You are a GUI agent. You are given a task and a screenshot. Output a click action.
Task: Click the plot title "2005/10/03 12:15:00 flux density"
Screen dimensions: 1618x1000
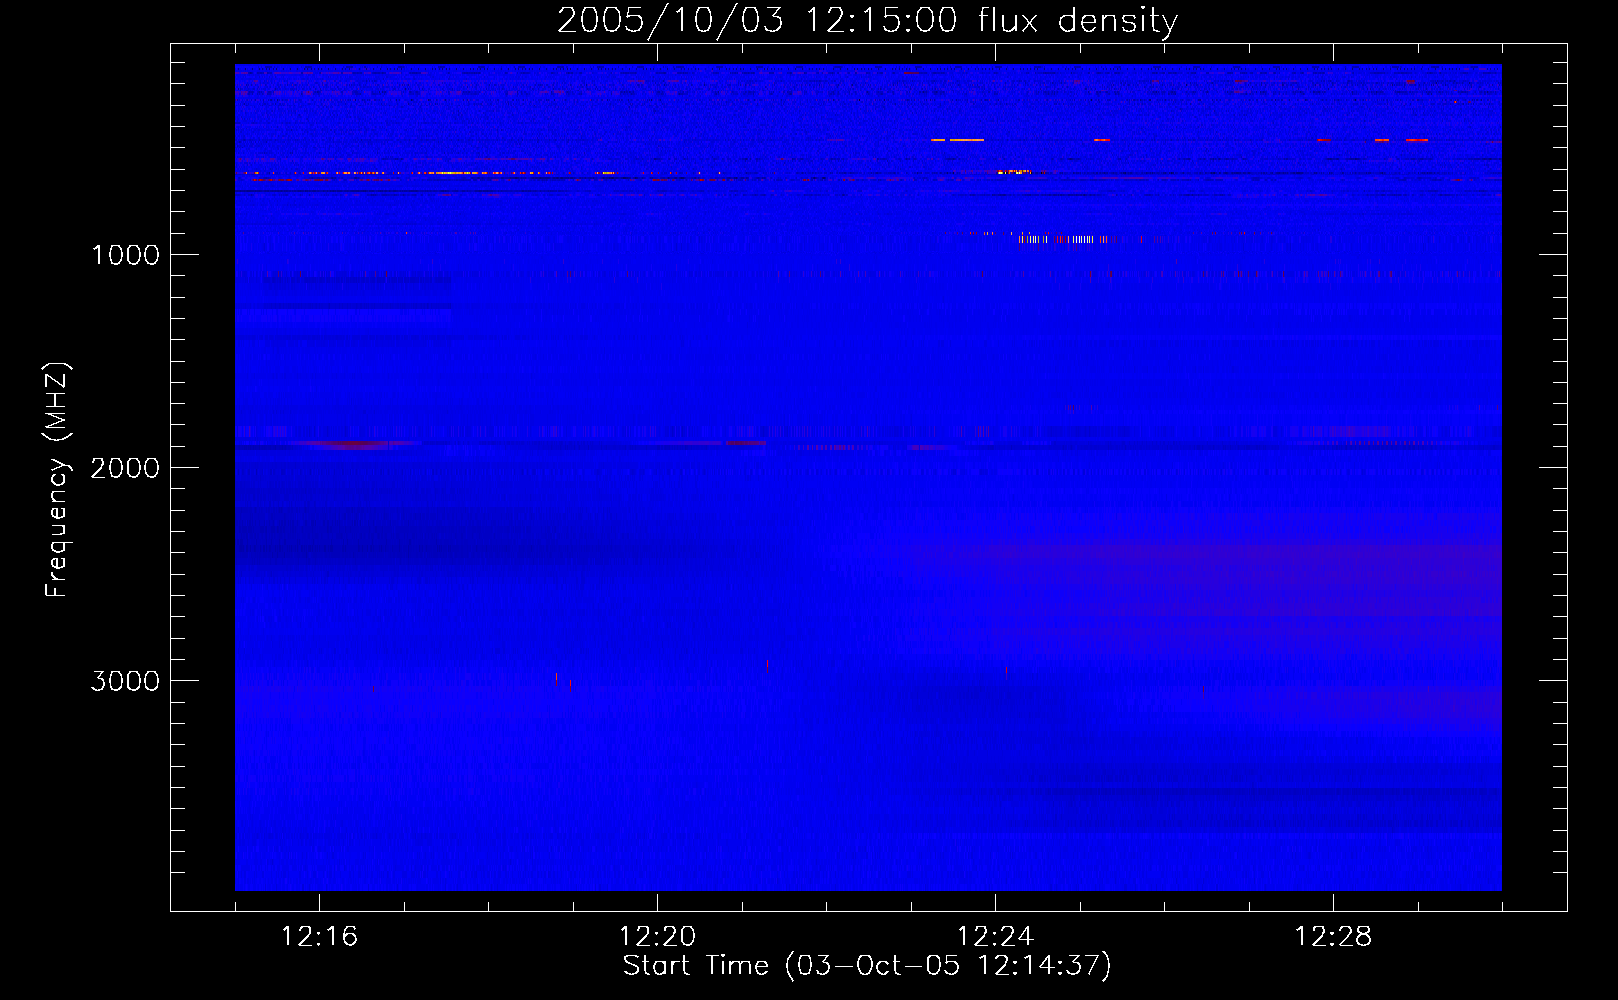pos(867,21)
